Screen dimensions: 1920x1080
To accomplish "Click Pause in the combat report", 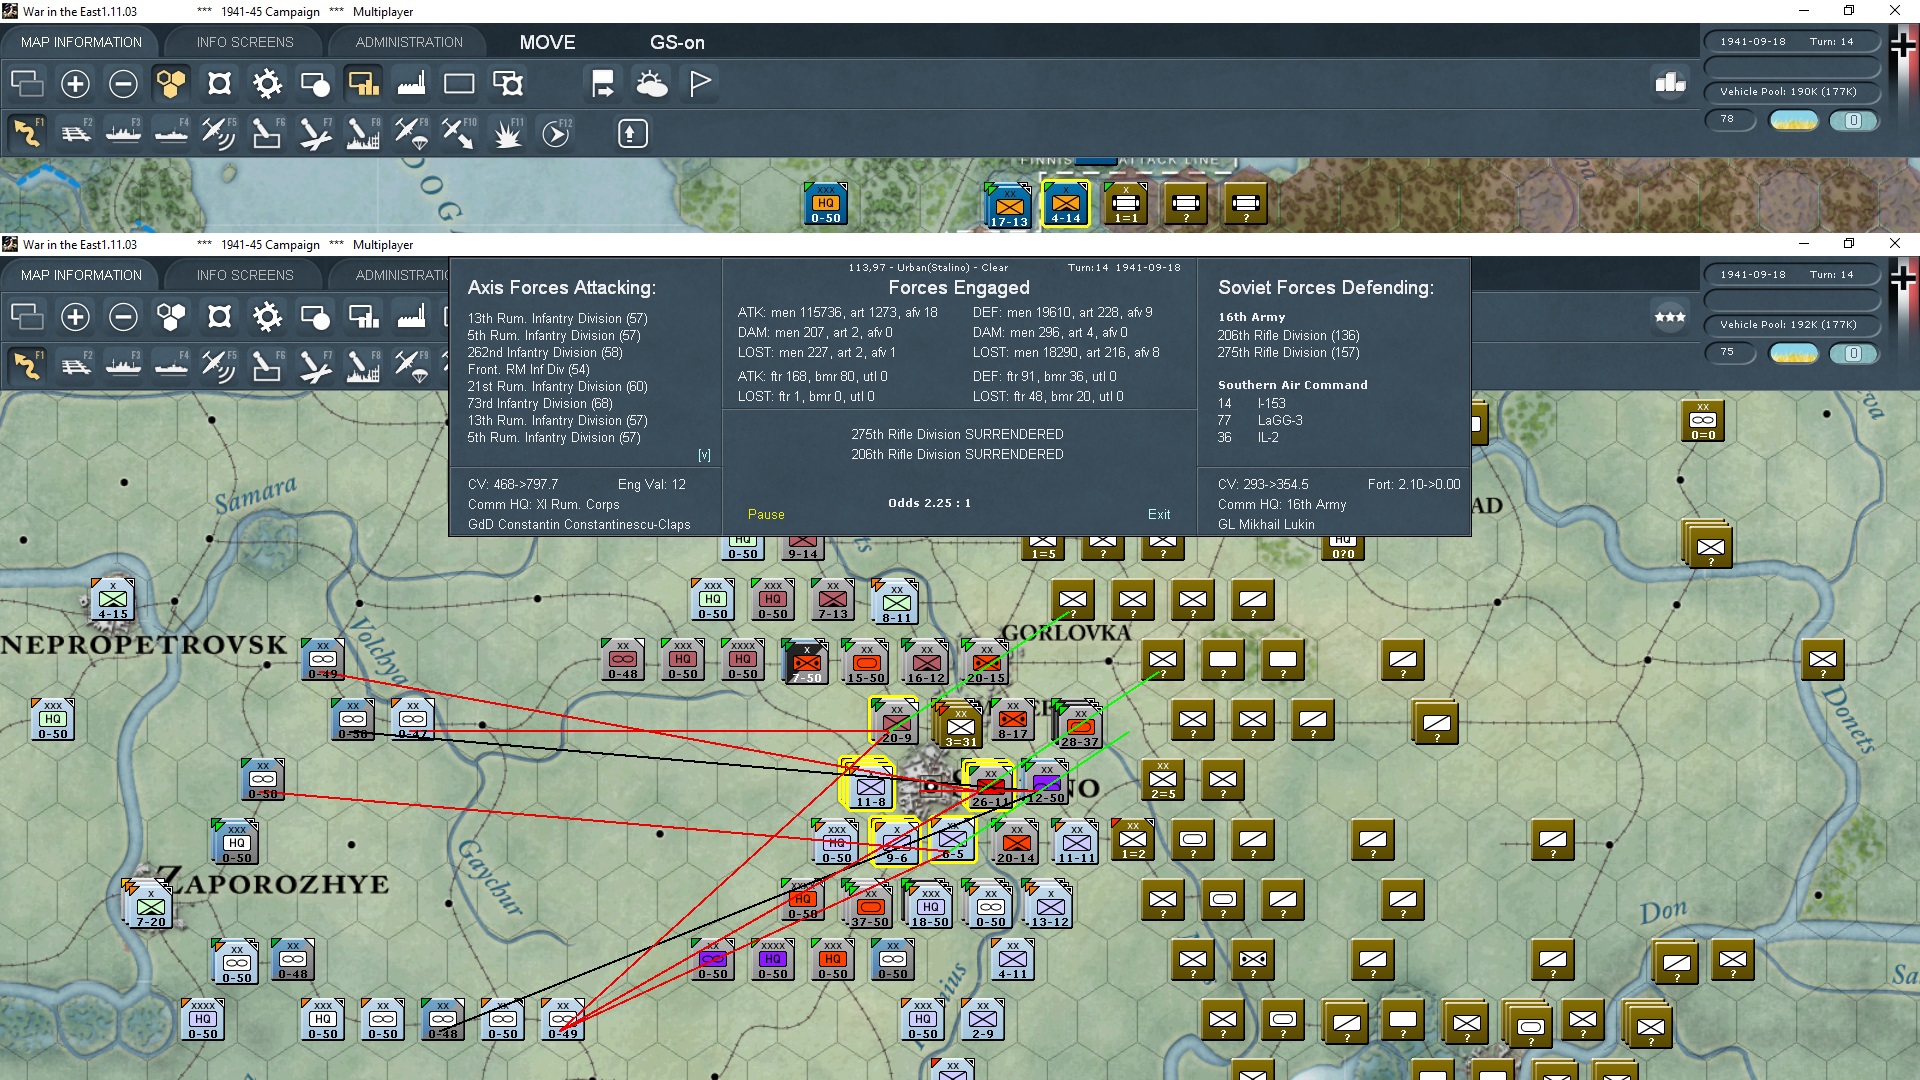I will 766,514.
